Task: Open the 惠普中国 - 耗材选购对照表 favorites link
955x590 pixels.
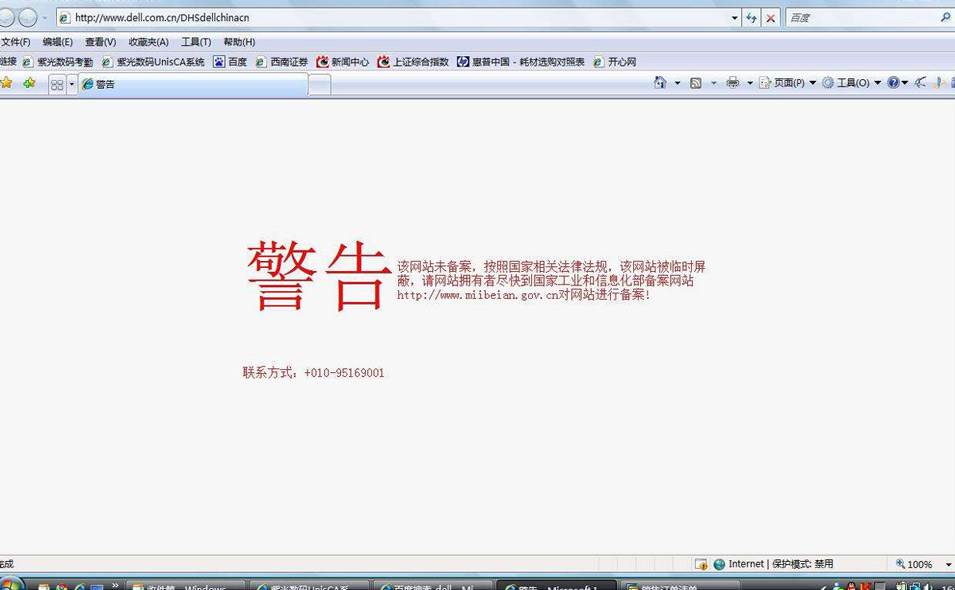Action: [521, 62]
